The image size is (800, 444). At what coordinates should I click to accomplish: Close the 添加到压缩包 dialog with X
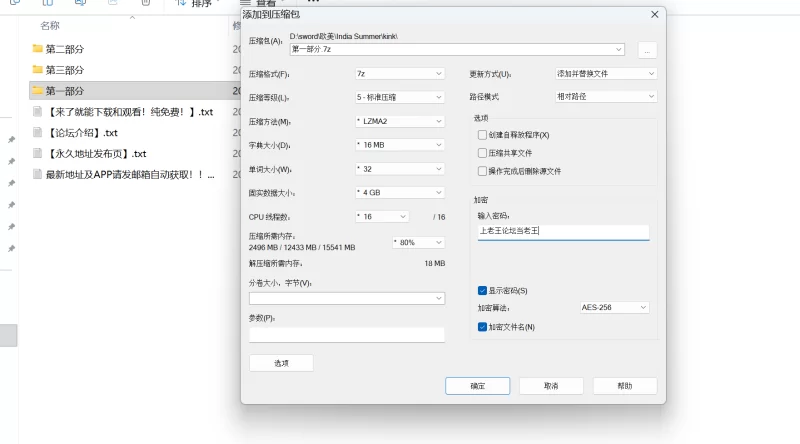pyautogui.click(x=655, y=15)
